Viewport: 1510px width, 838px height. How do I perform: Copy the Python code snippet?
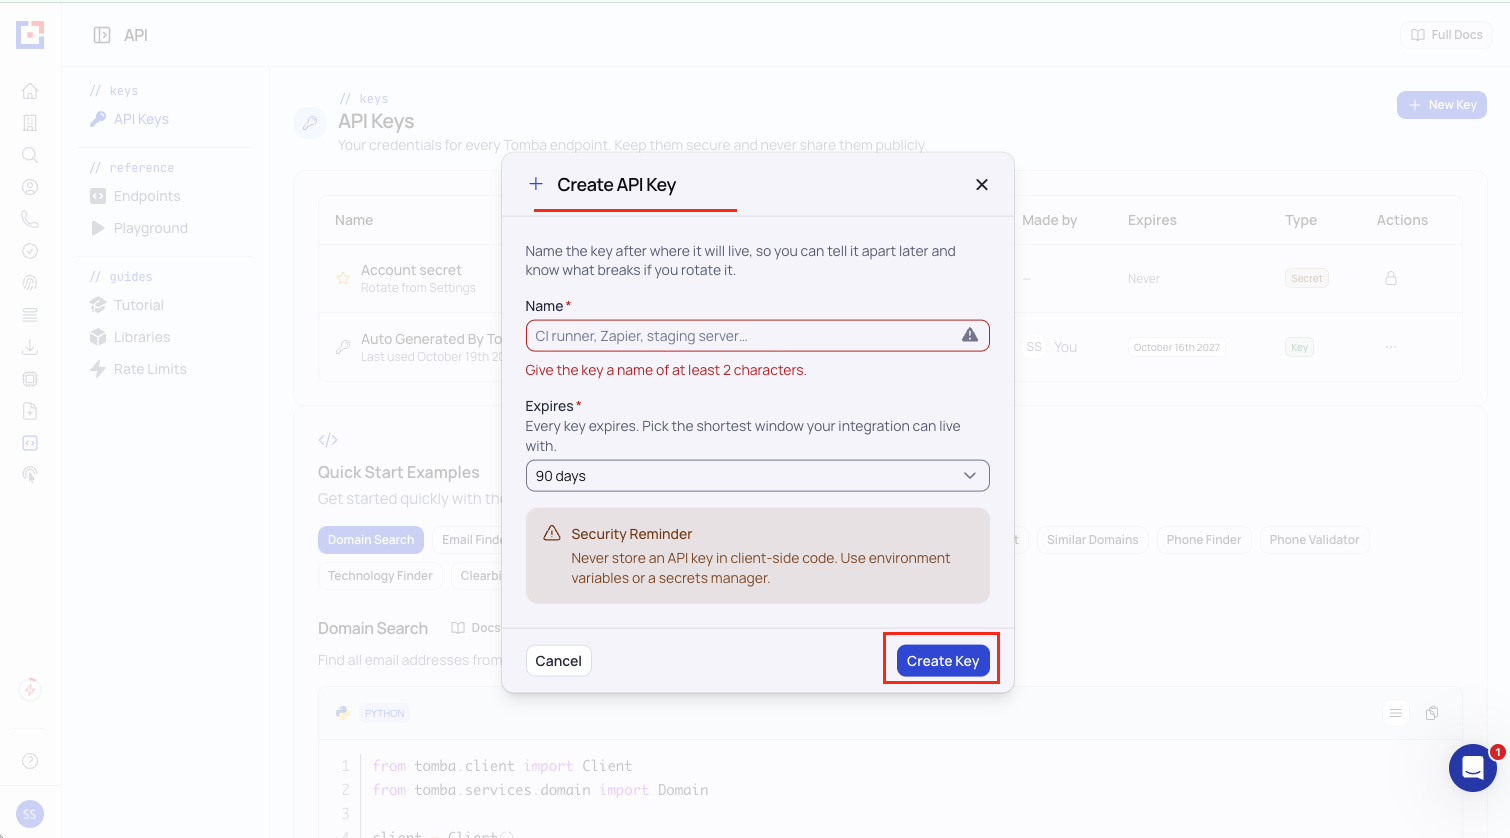tap(1432, 713)
